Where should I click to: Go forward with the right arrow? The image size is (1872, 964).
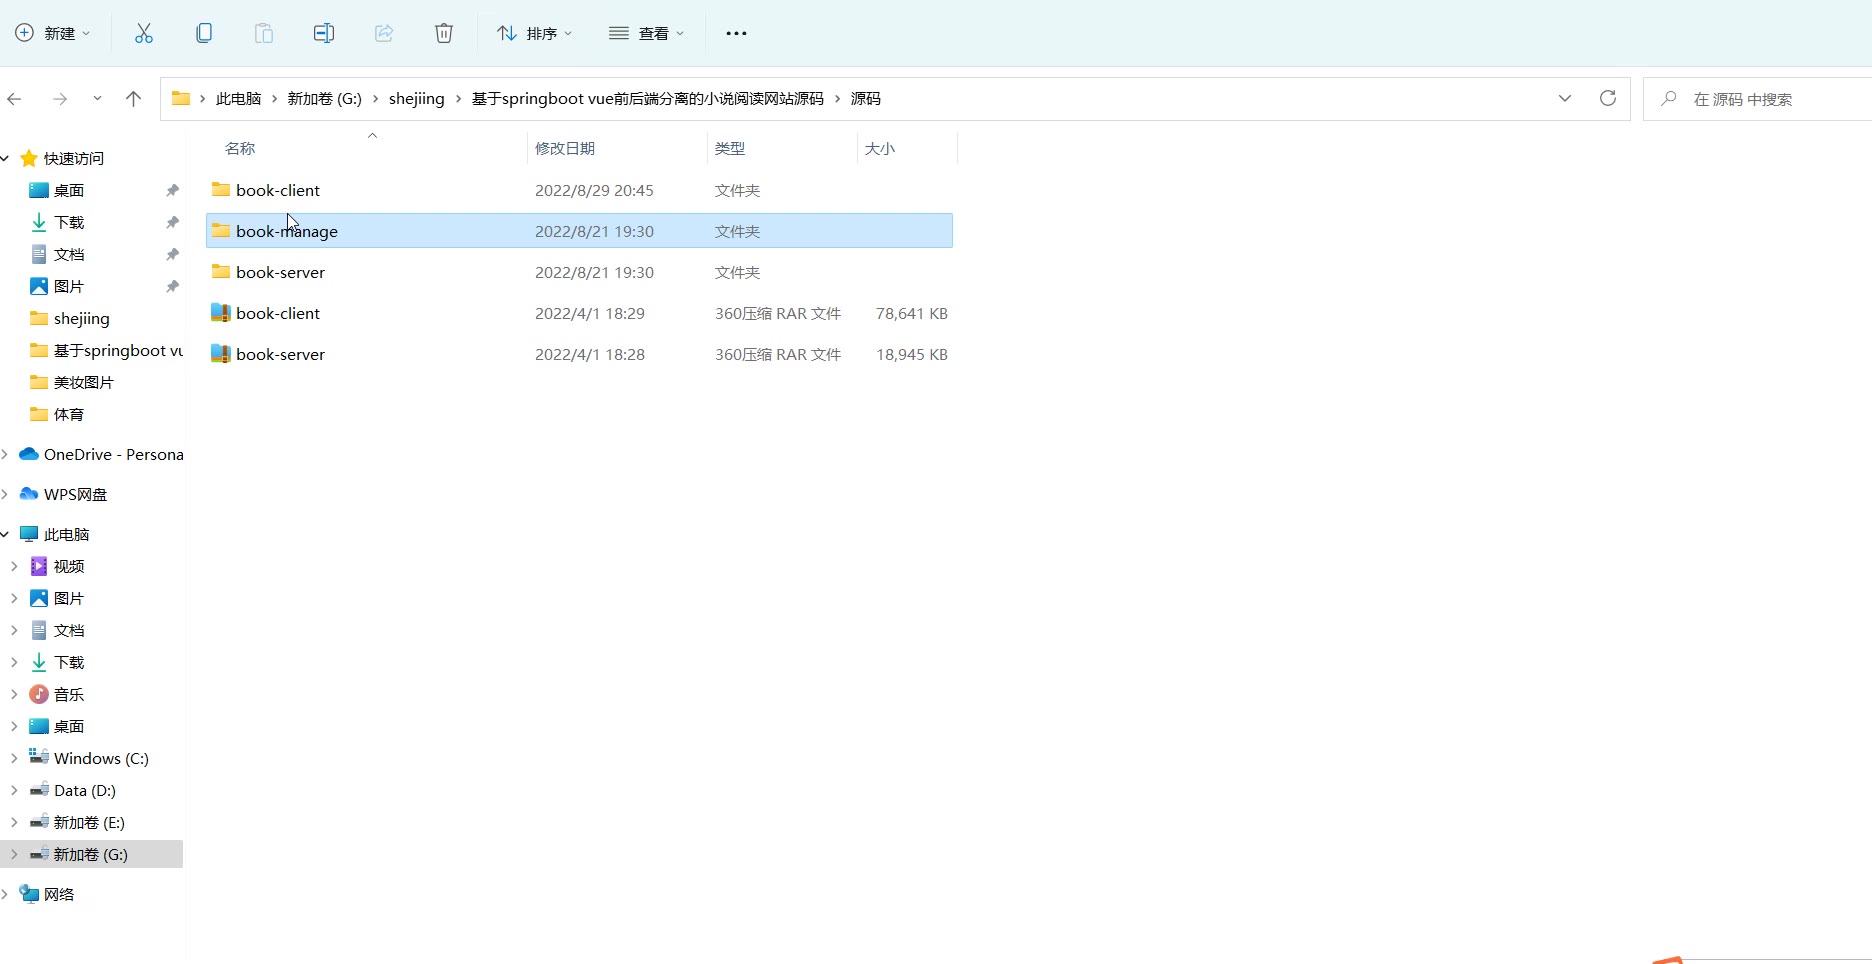(x=60, y=98)
